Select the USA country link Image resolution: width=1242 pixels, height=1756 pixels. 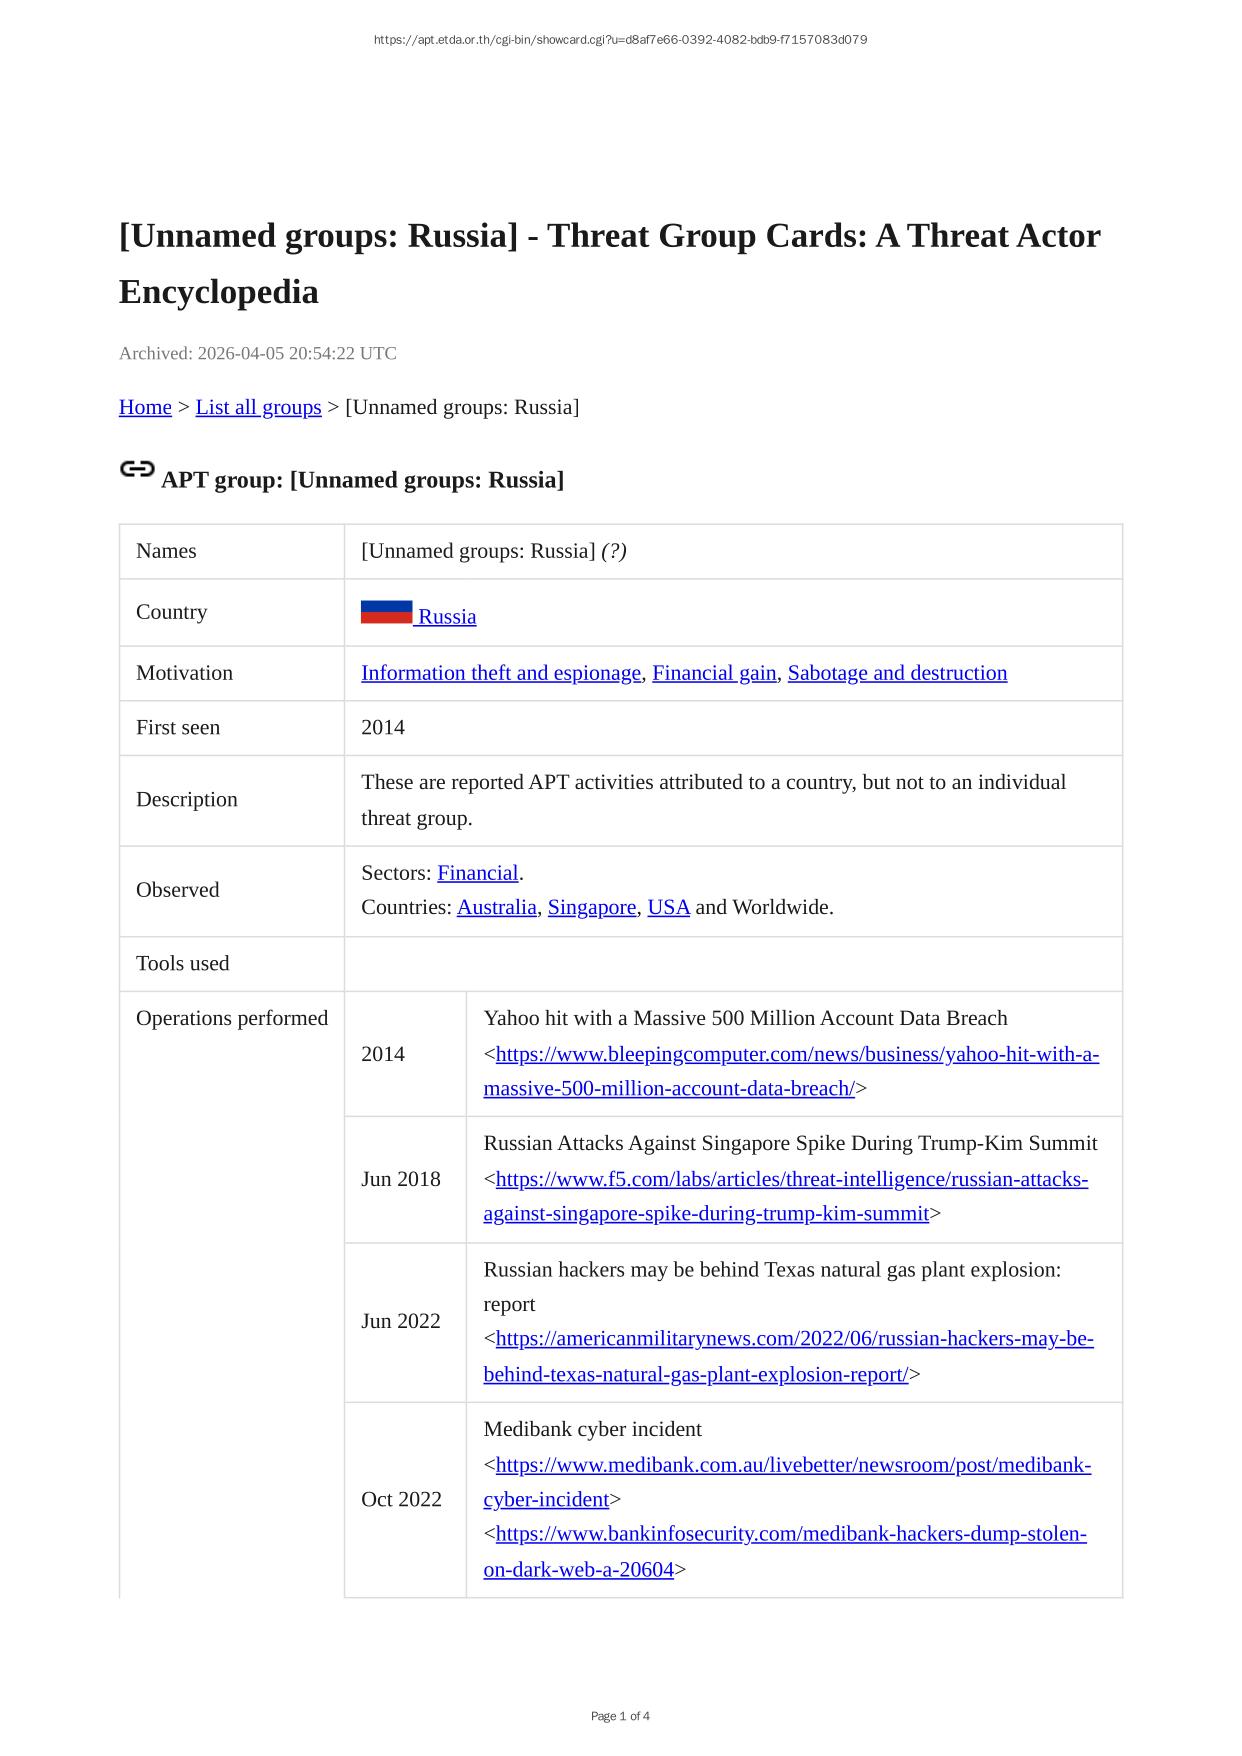click(669, 907)
